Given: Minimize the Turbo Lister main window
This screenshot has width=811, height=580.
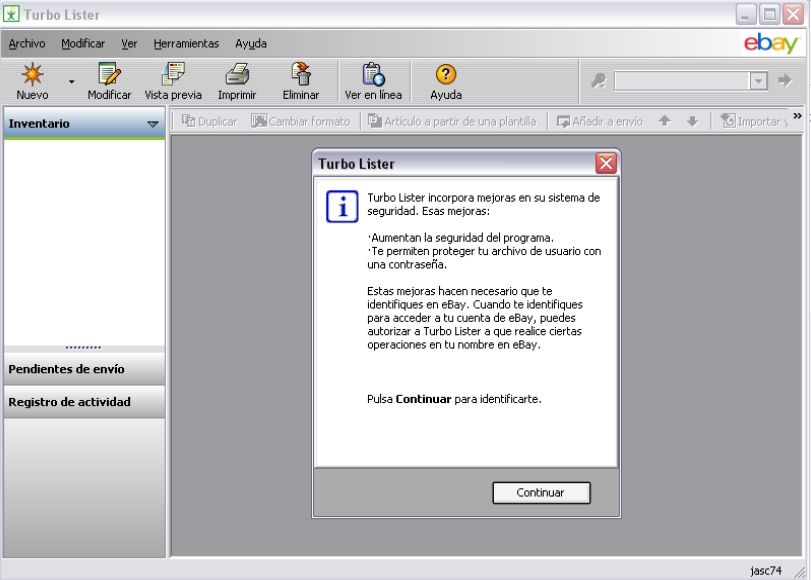Looking at the screenshot, I should click(745, 14).
